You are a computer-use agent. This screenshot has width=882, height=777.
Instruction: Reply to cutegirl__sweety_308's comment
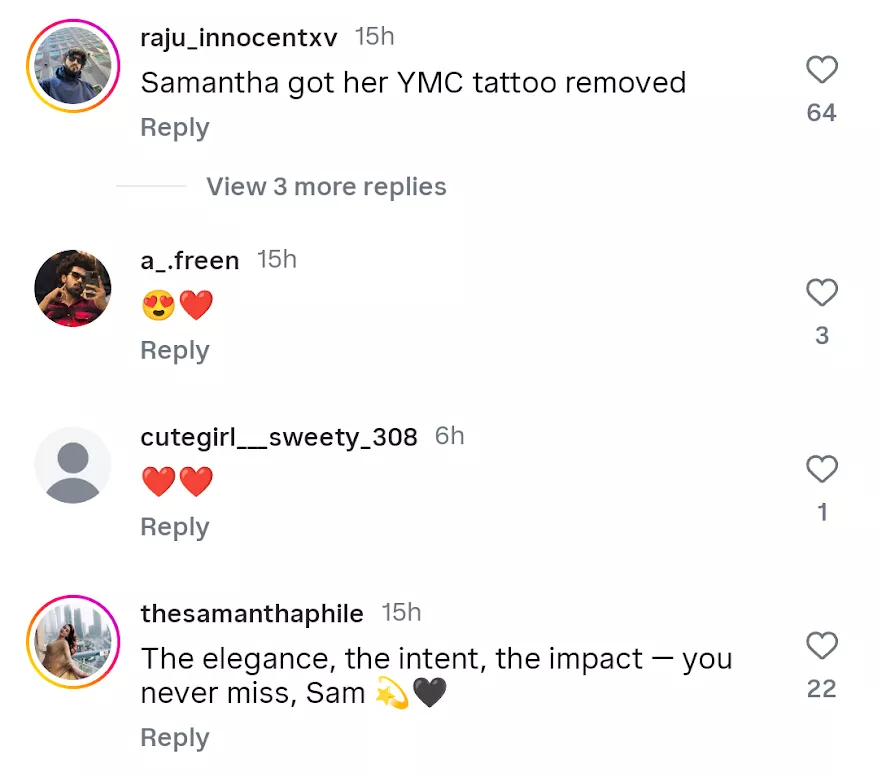pyautogui.click(x=174, y=527)
